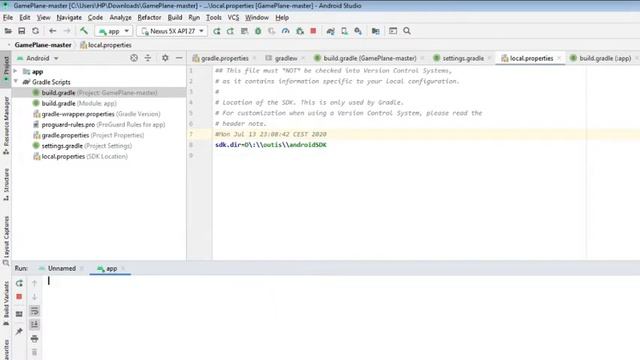
Task: Select settings.gradle in project tree
Action: [82, 146]
